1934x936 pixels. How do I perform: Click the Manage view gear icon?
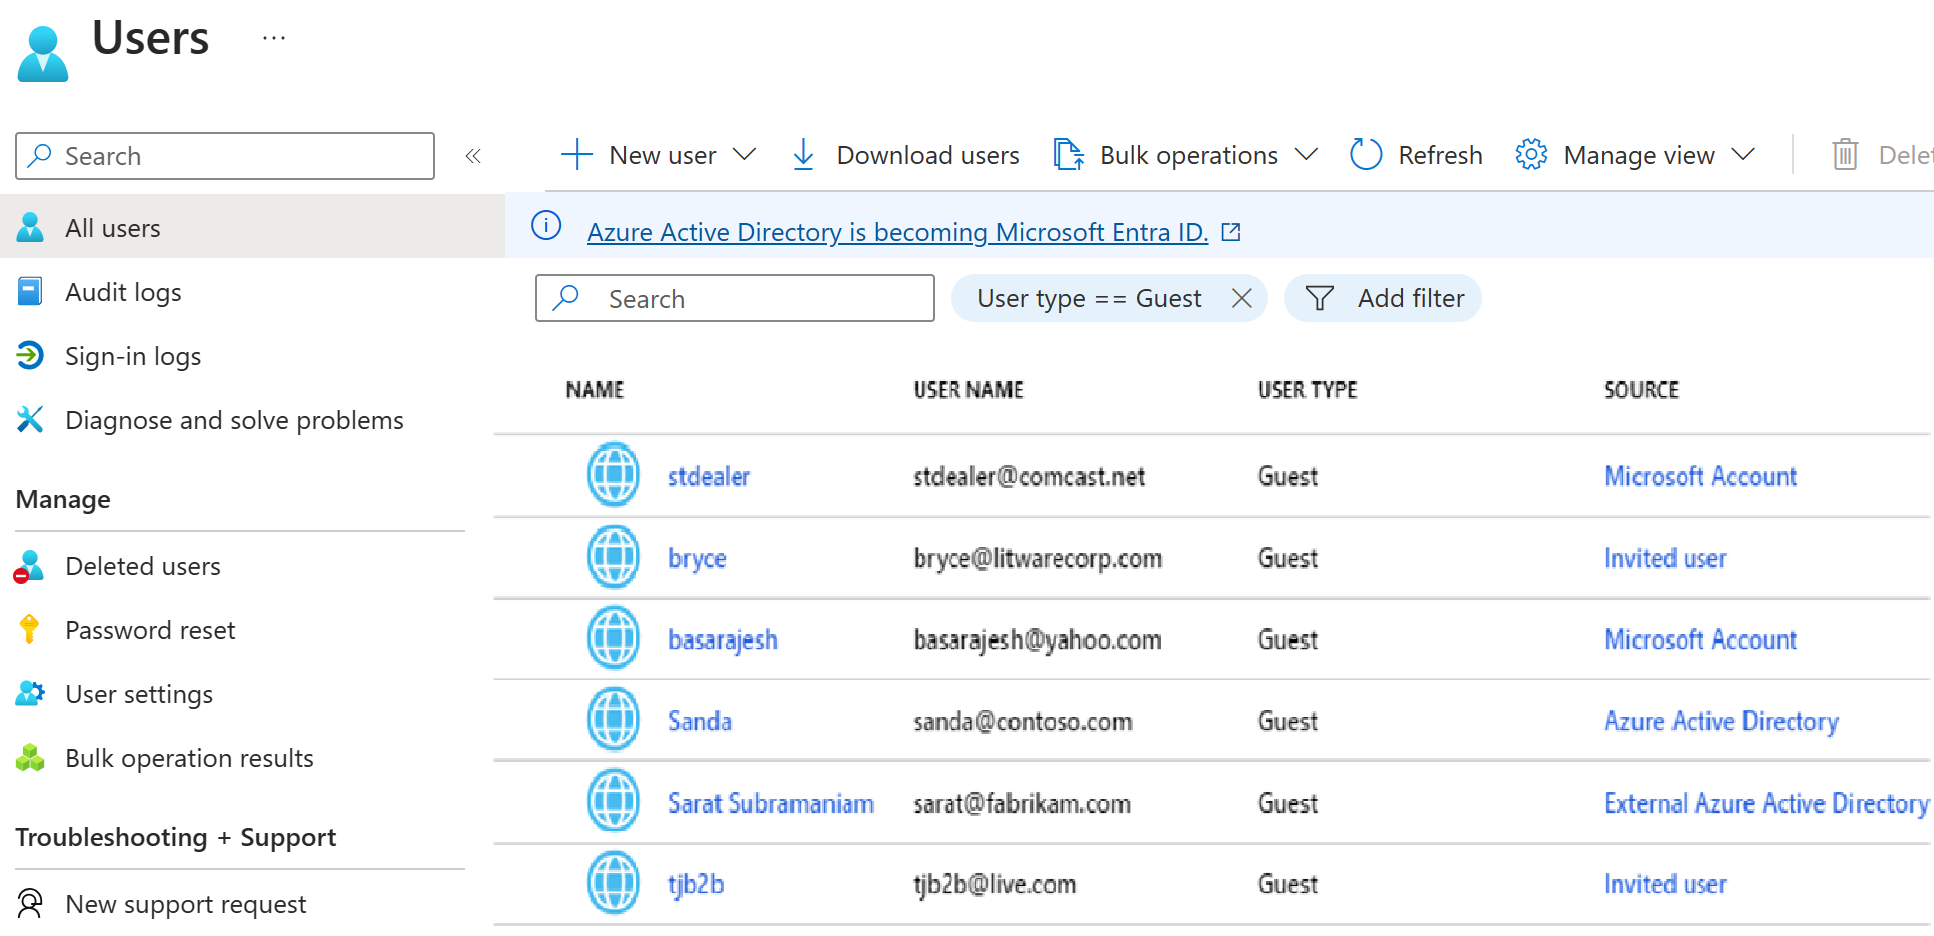click(x=1531, y=155)
